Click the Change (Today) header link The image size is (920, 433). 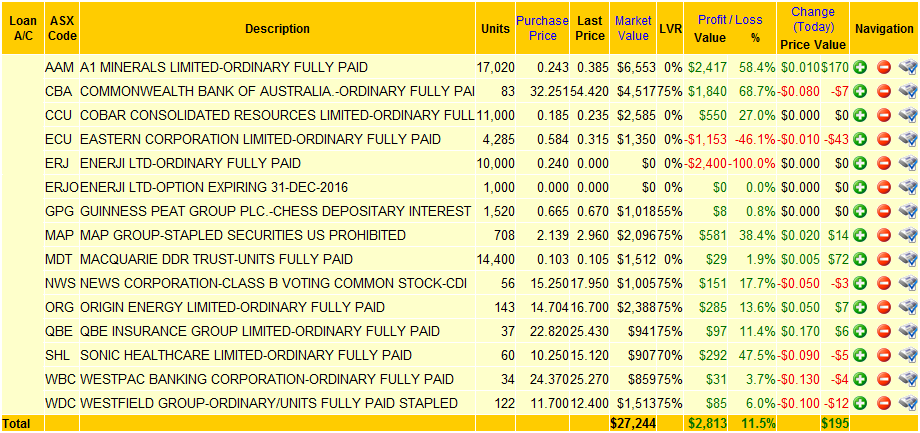click(813, 19)
